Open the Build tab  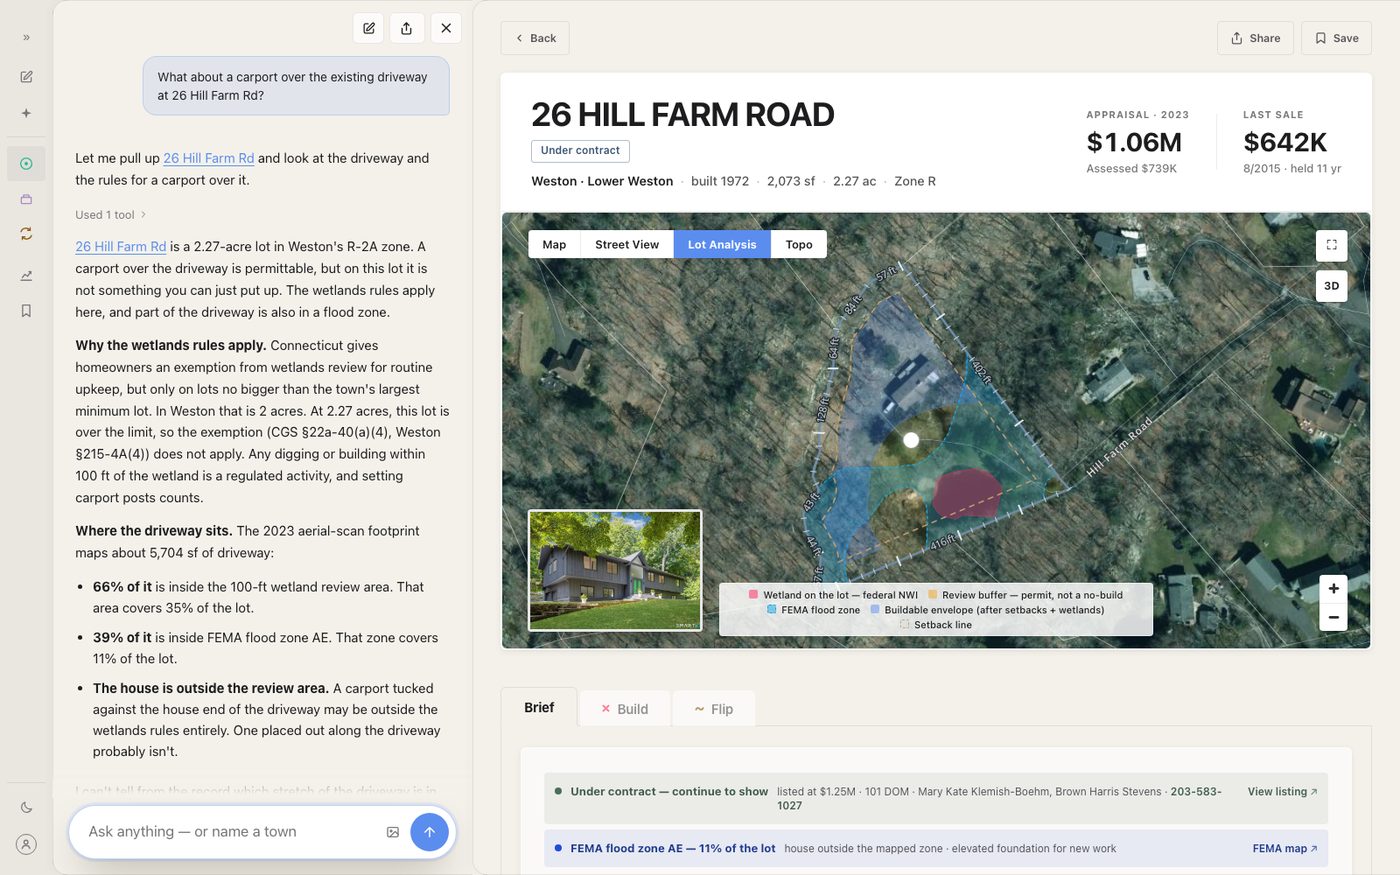pyautogui.click(x=624, y=709)
